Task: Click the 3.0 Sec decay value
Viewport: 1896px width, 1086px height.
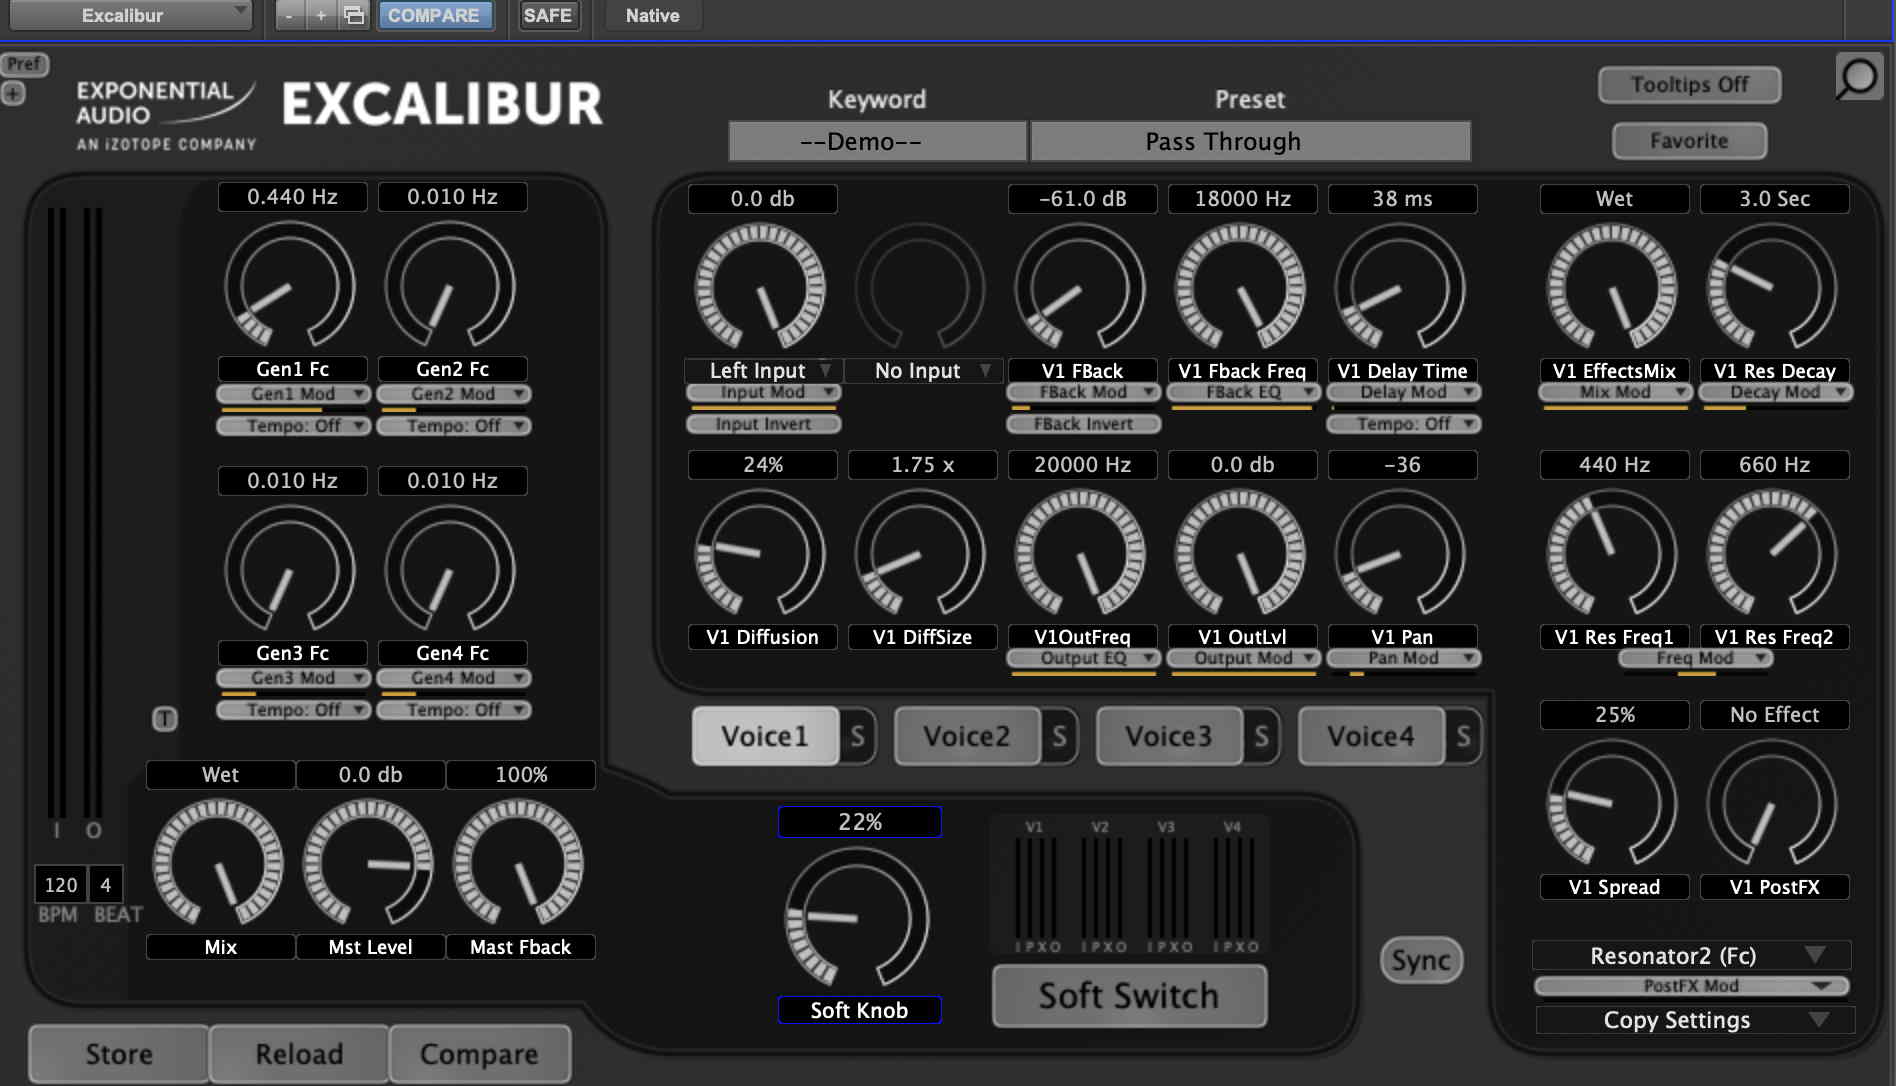Action: 1774,198
